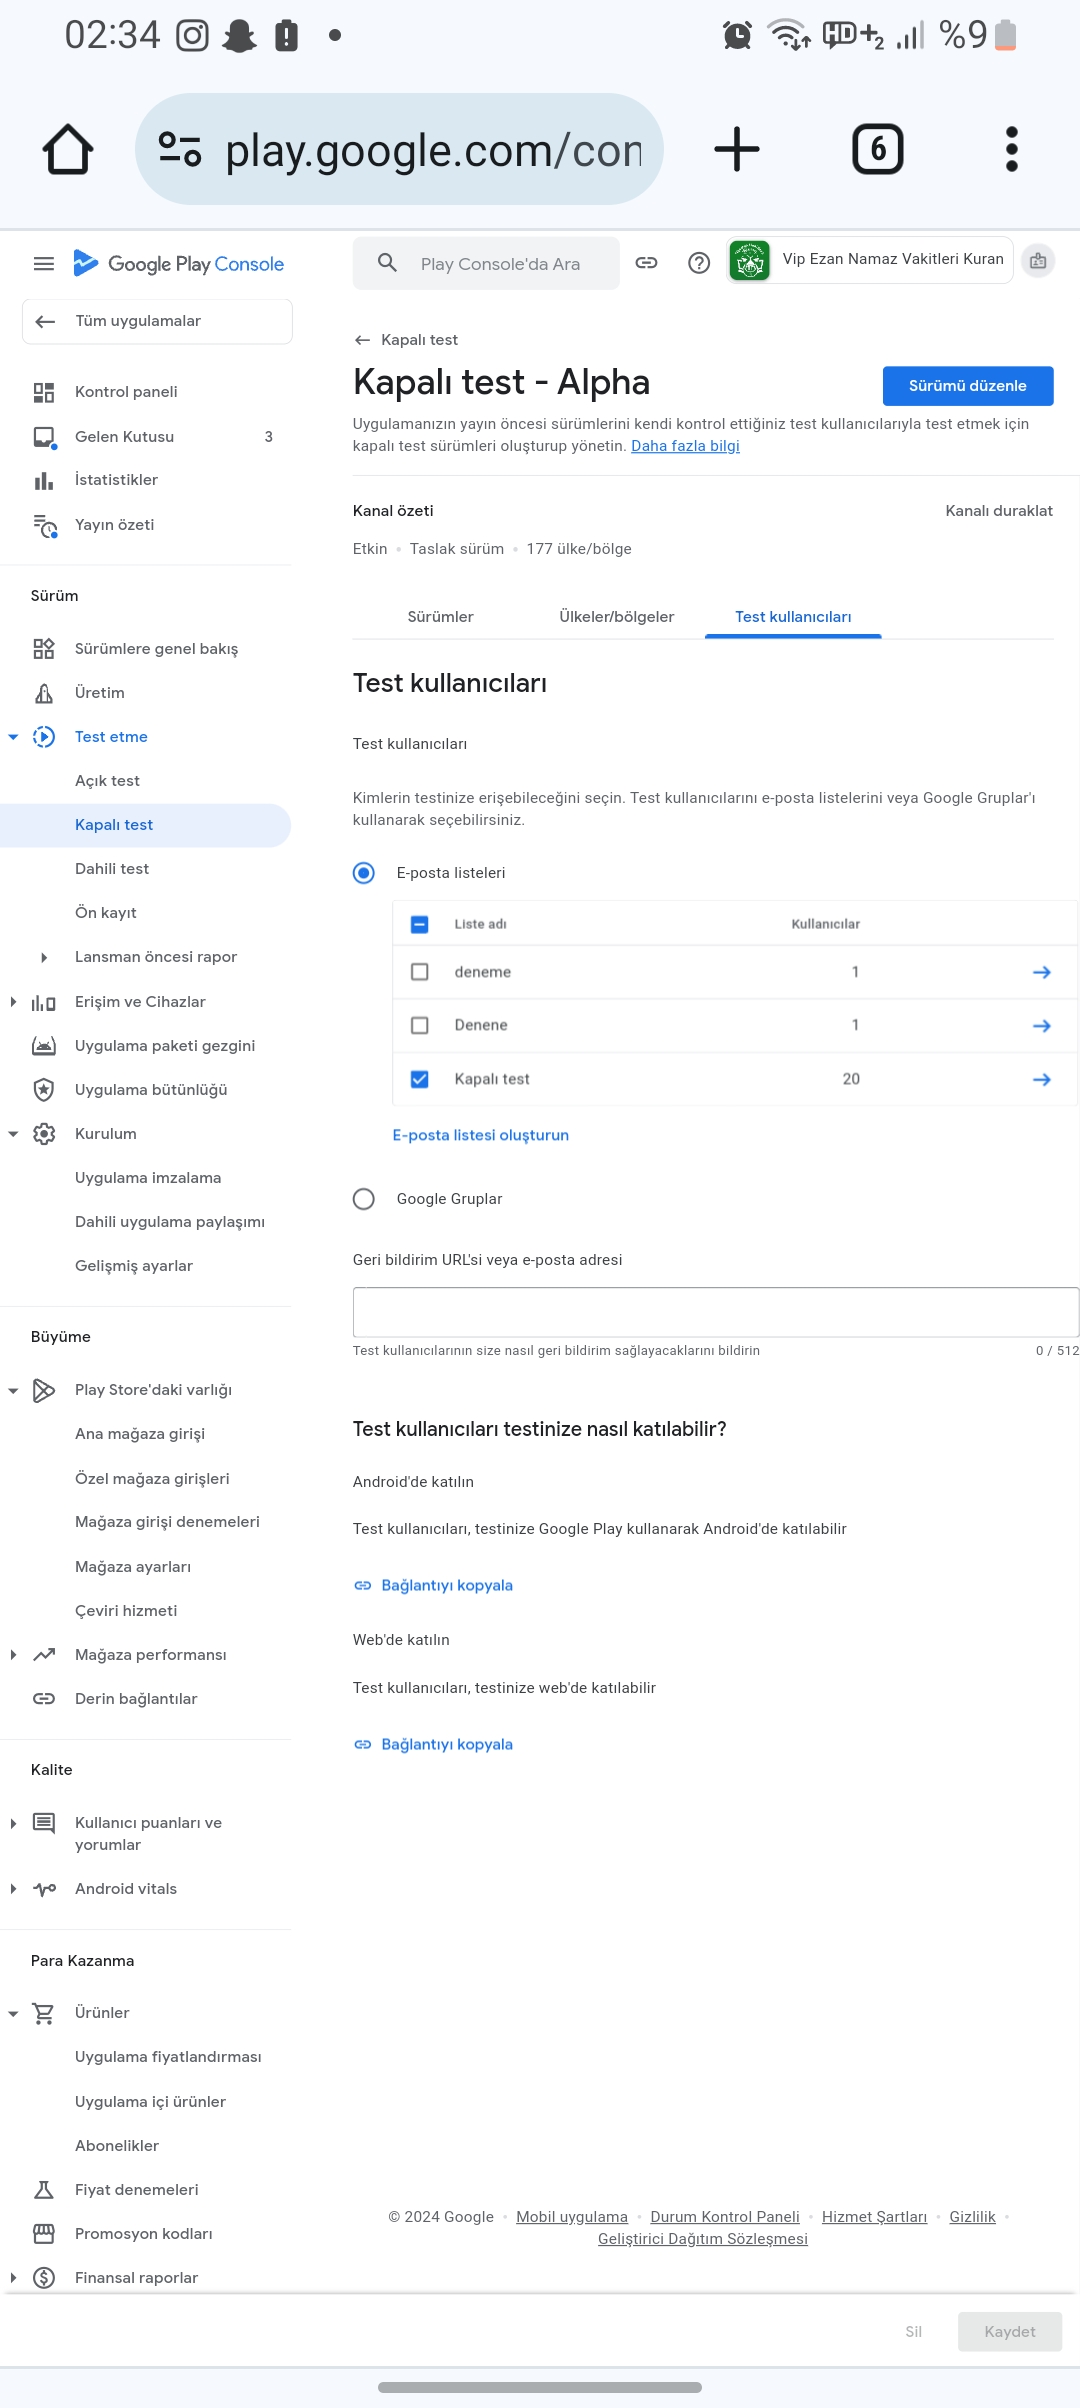Click the Vip Ezan app icon
The width and height of the screenshot is (1080, 2408).
point(750,261)
